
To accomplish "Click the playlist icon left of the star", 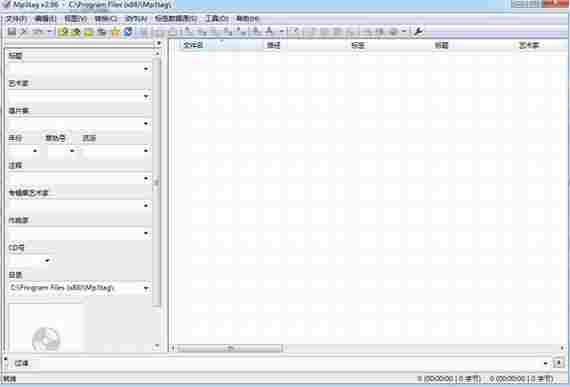I will [x=102, y=32].
